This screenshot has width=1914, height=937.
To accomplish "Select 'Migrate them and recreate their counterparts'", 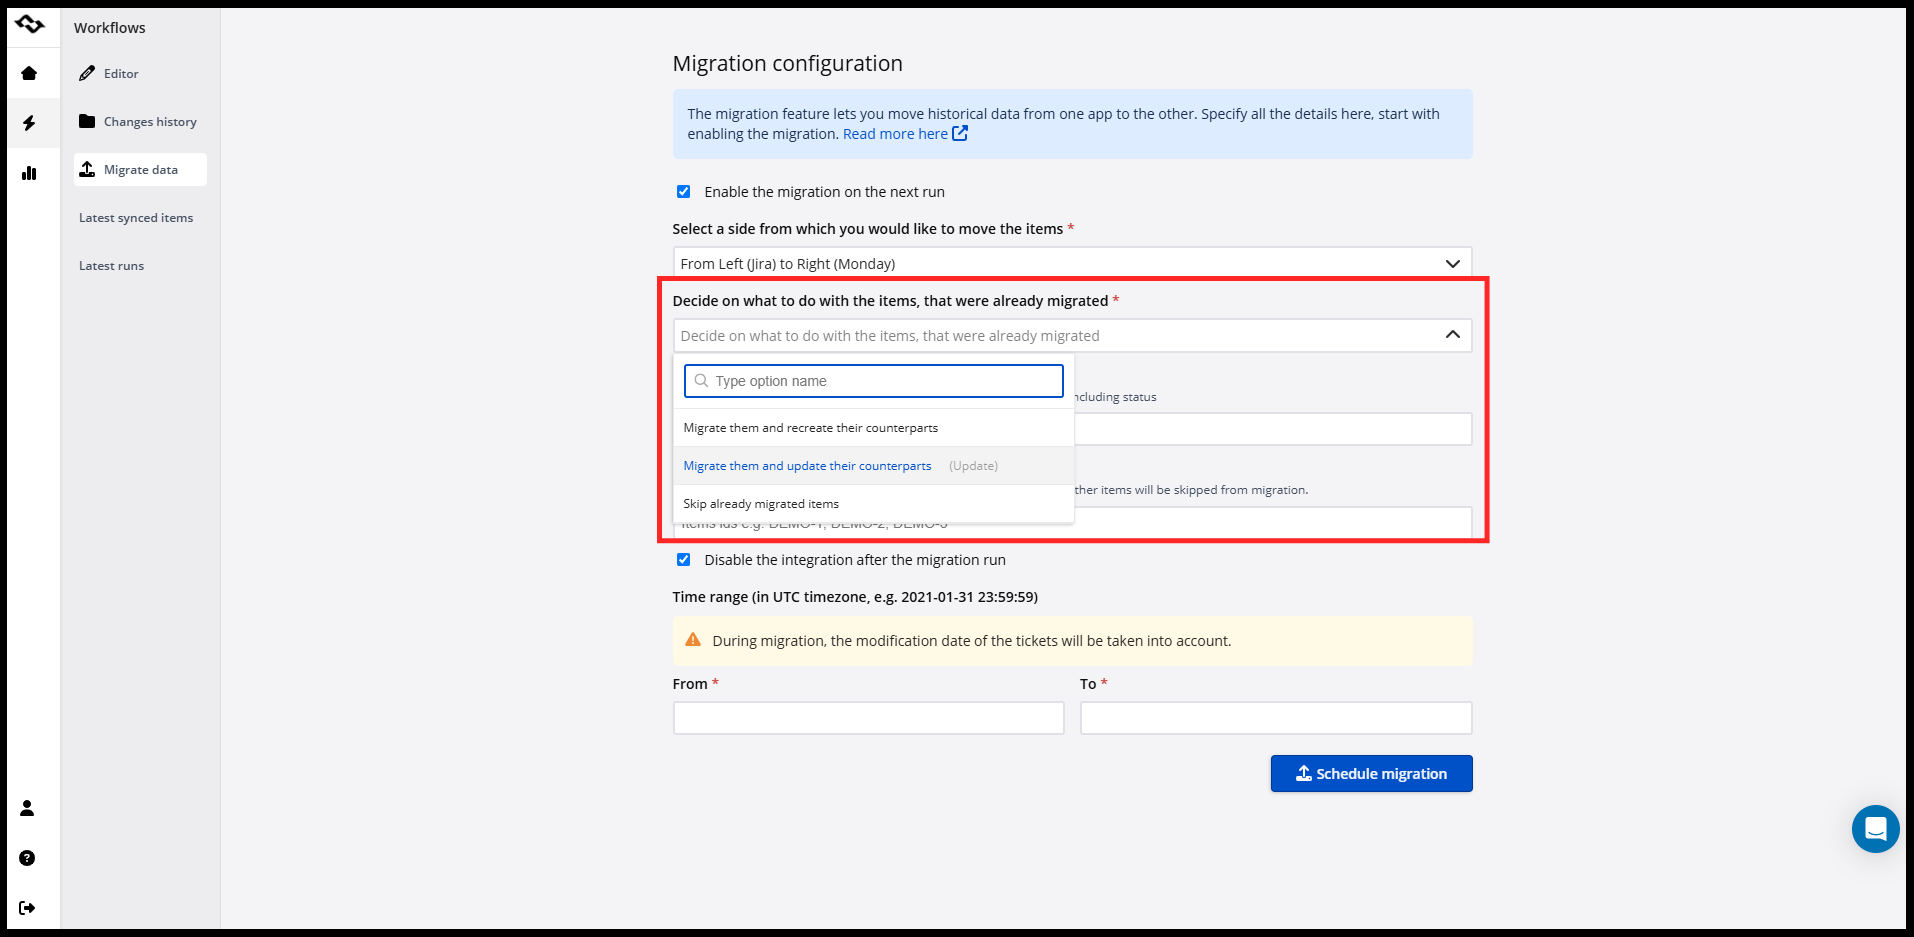I will click(811, 428).
